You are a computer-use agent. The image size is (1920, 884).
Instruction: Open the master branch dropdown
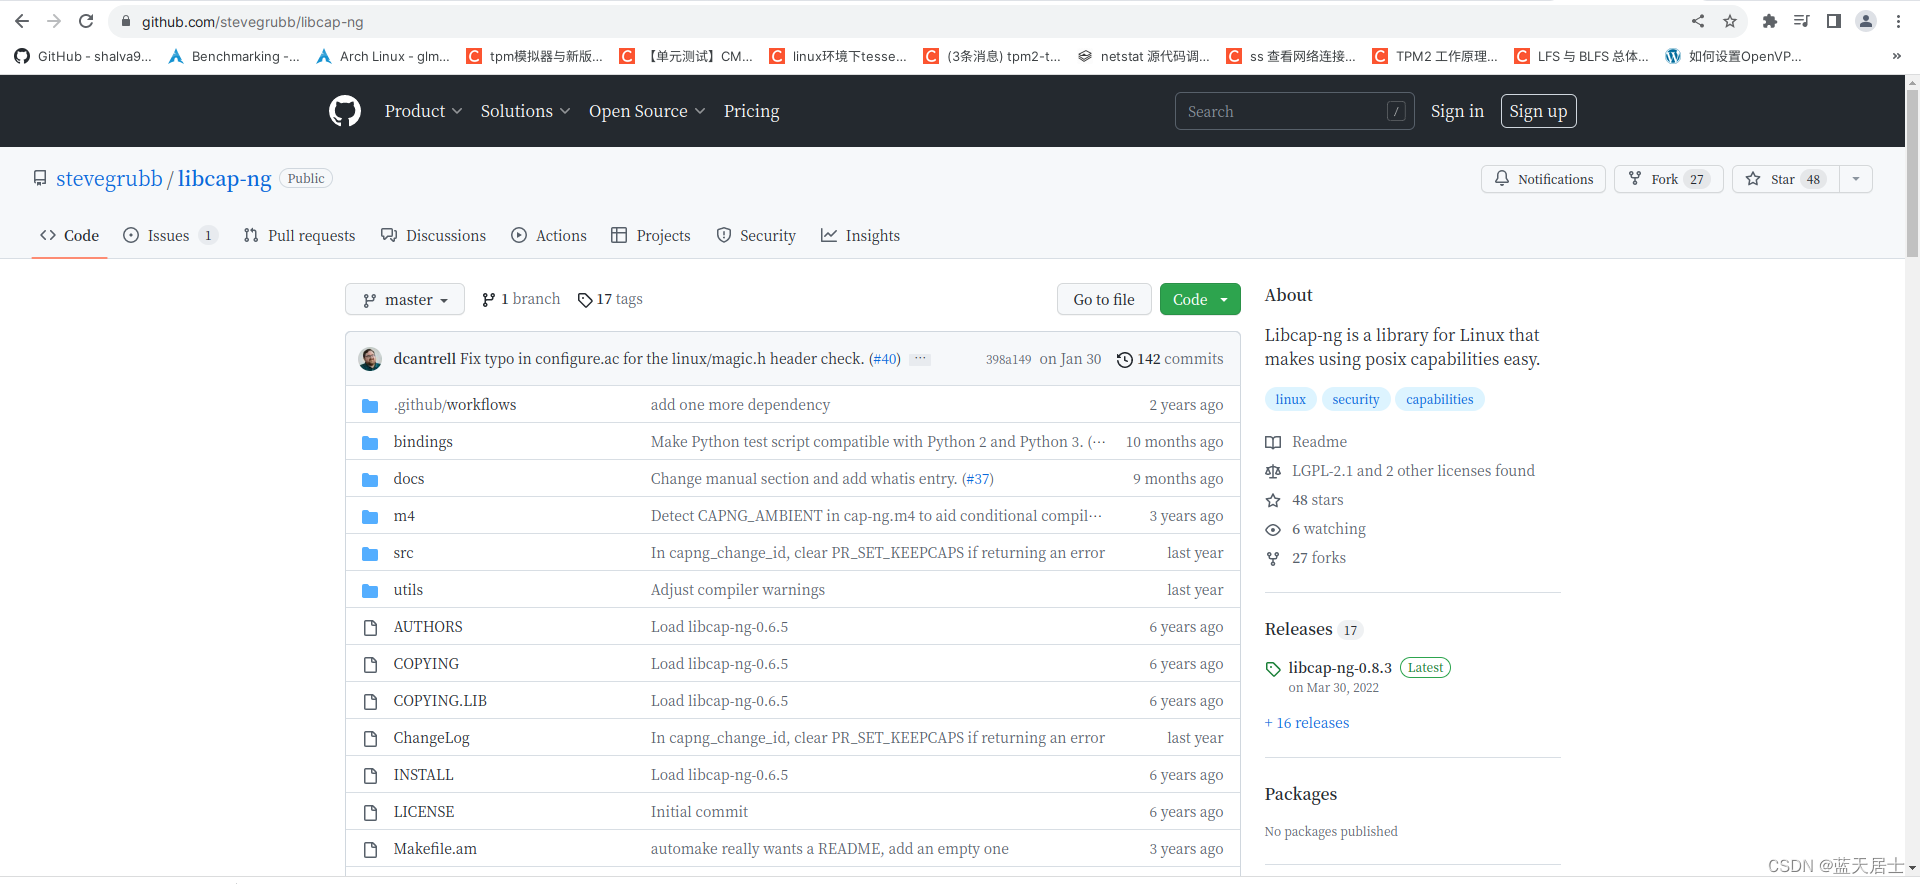click(405, 299)
